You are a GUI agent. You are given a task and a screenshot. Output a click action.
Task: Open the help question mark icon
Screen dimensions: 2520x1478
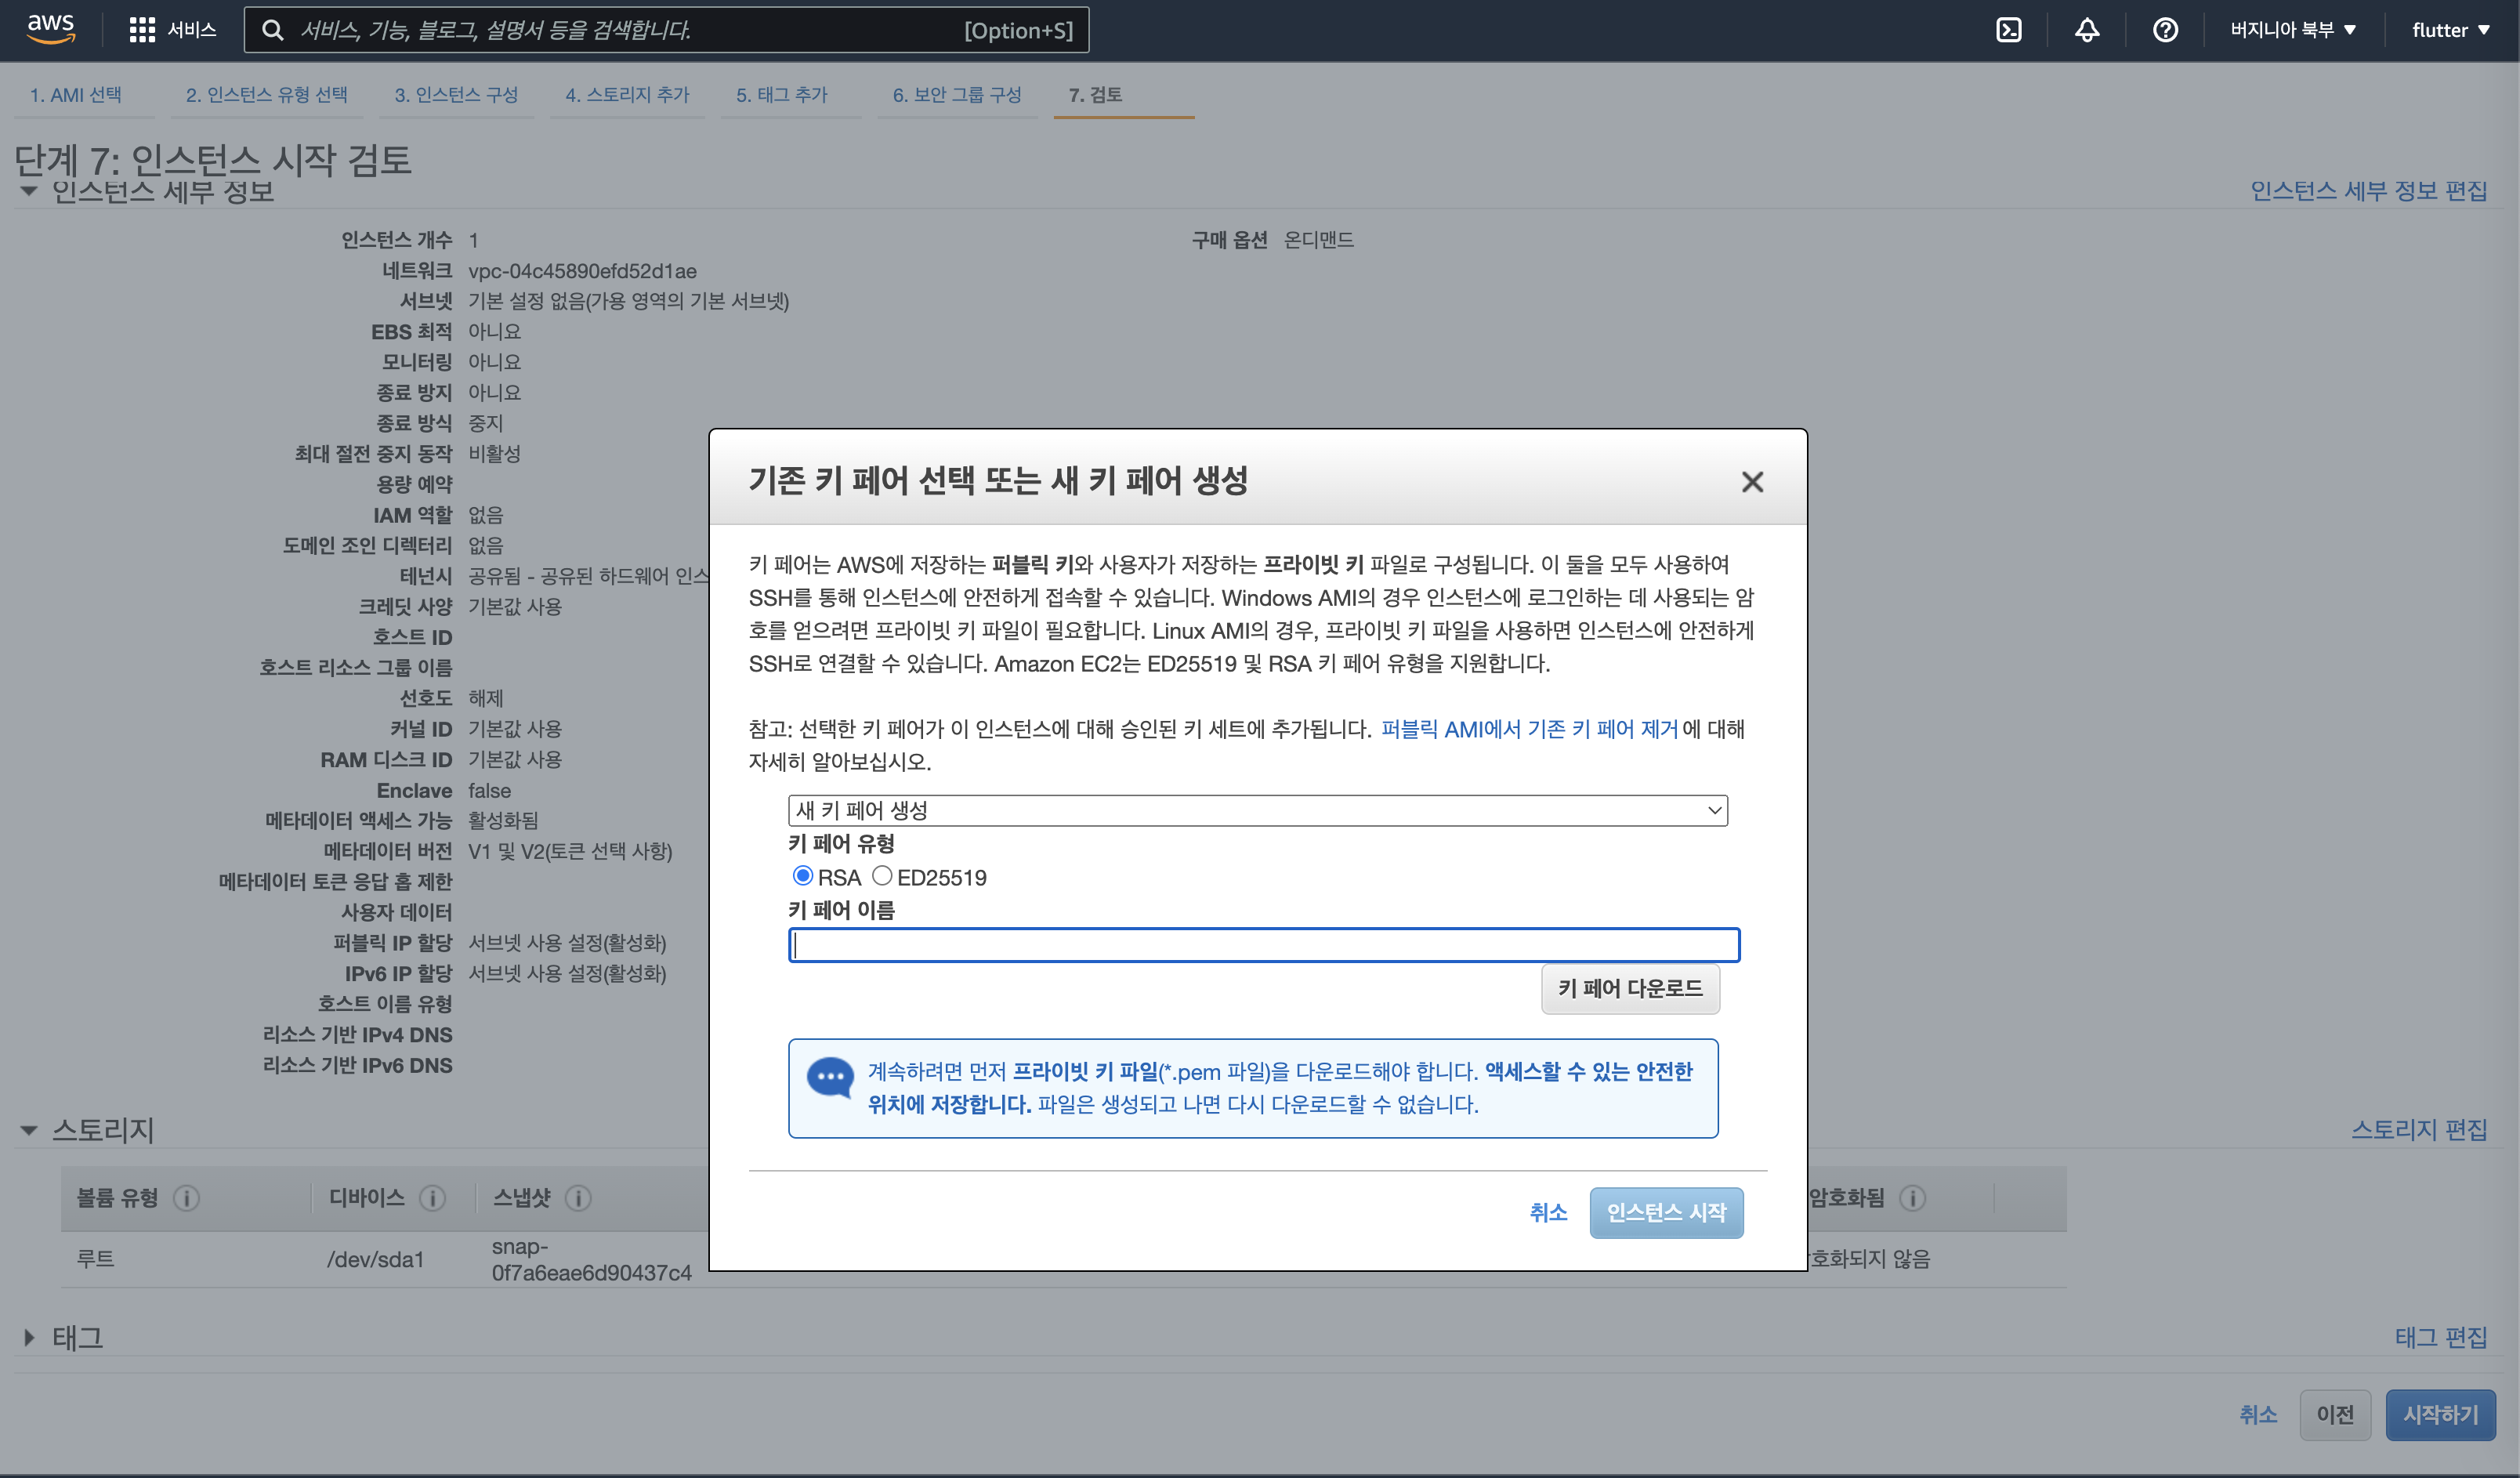[x=2165, y=30]
